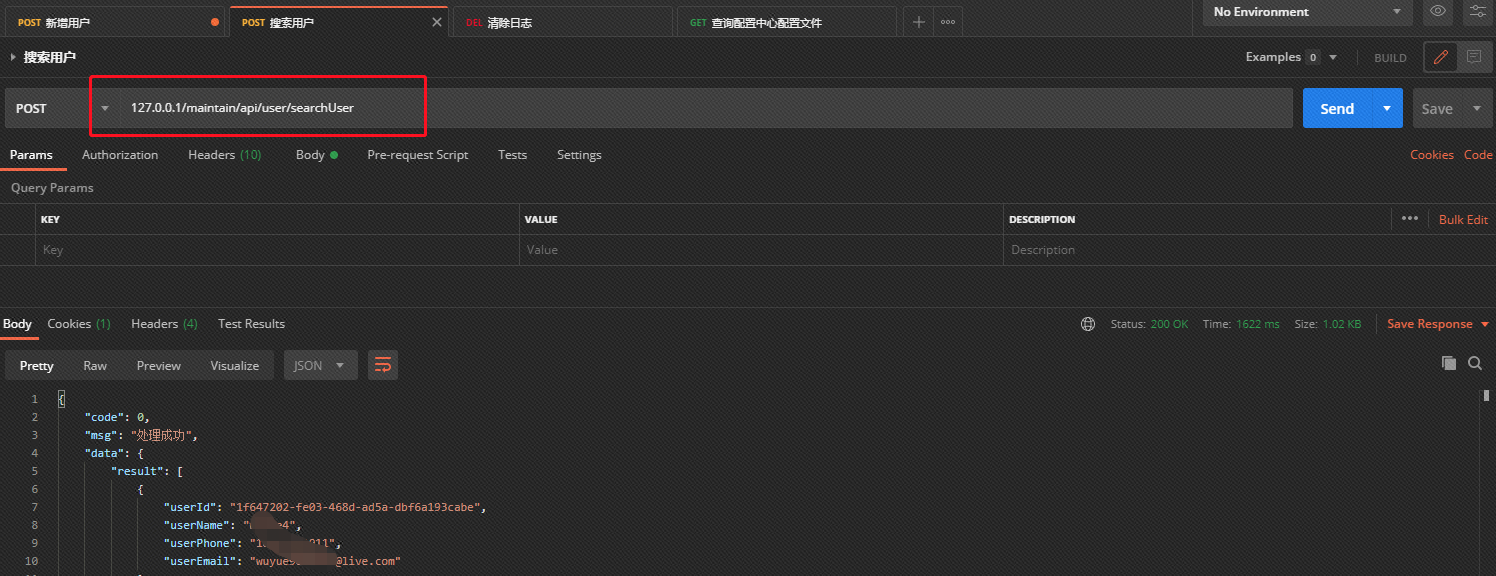
Task: View the response in Raw mode
Action: tap(95, 365)
